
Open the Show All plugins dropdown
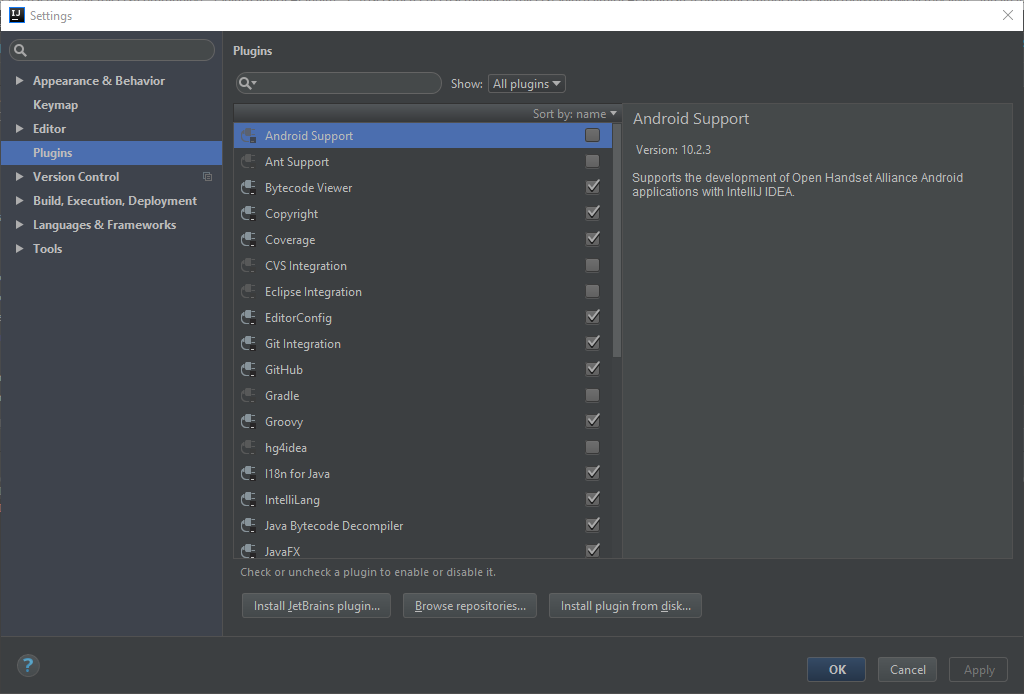click(526, 84)
